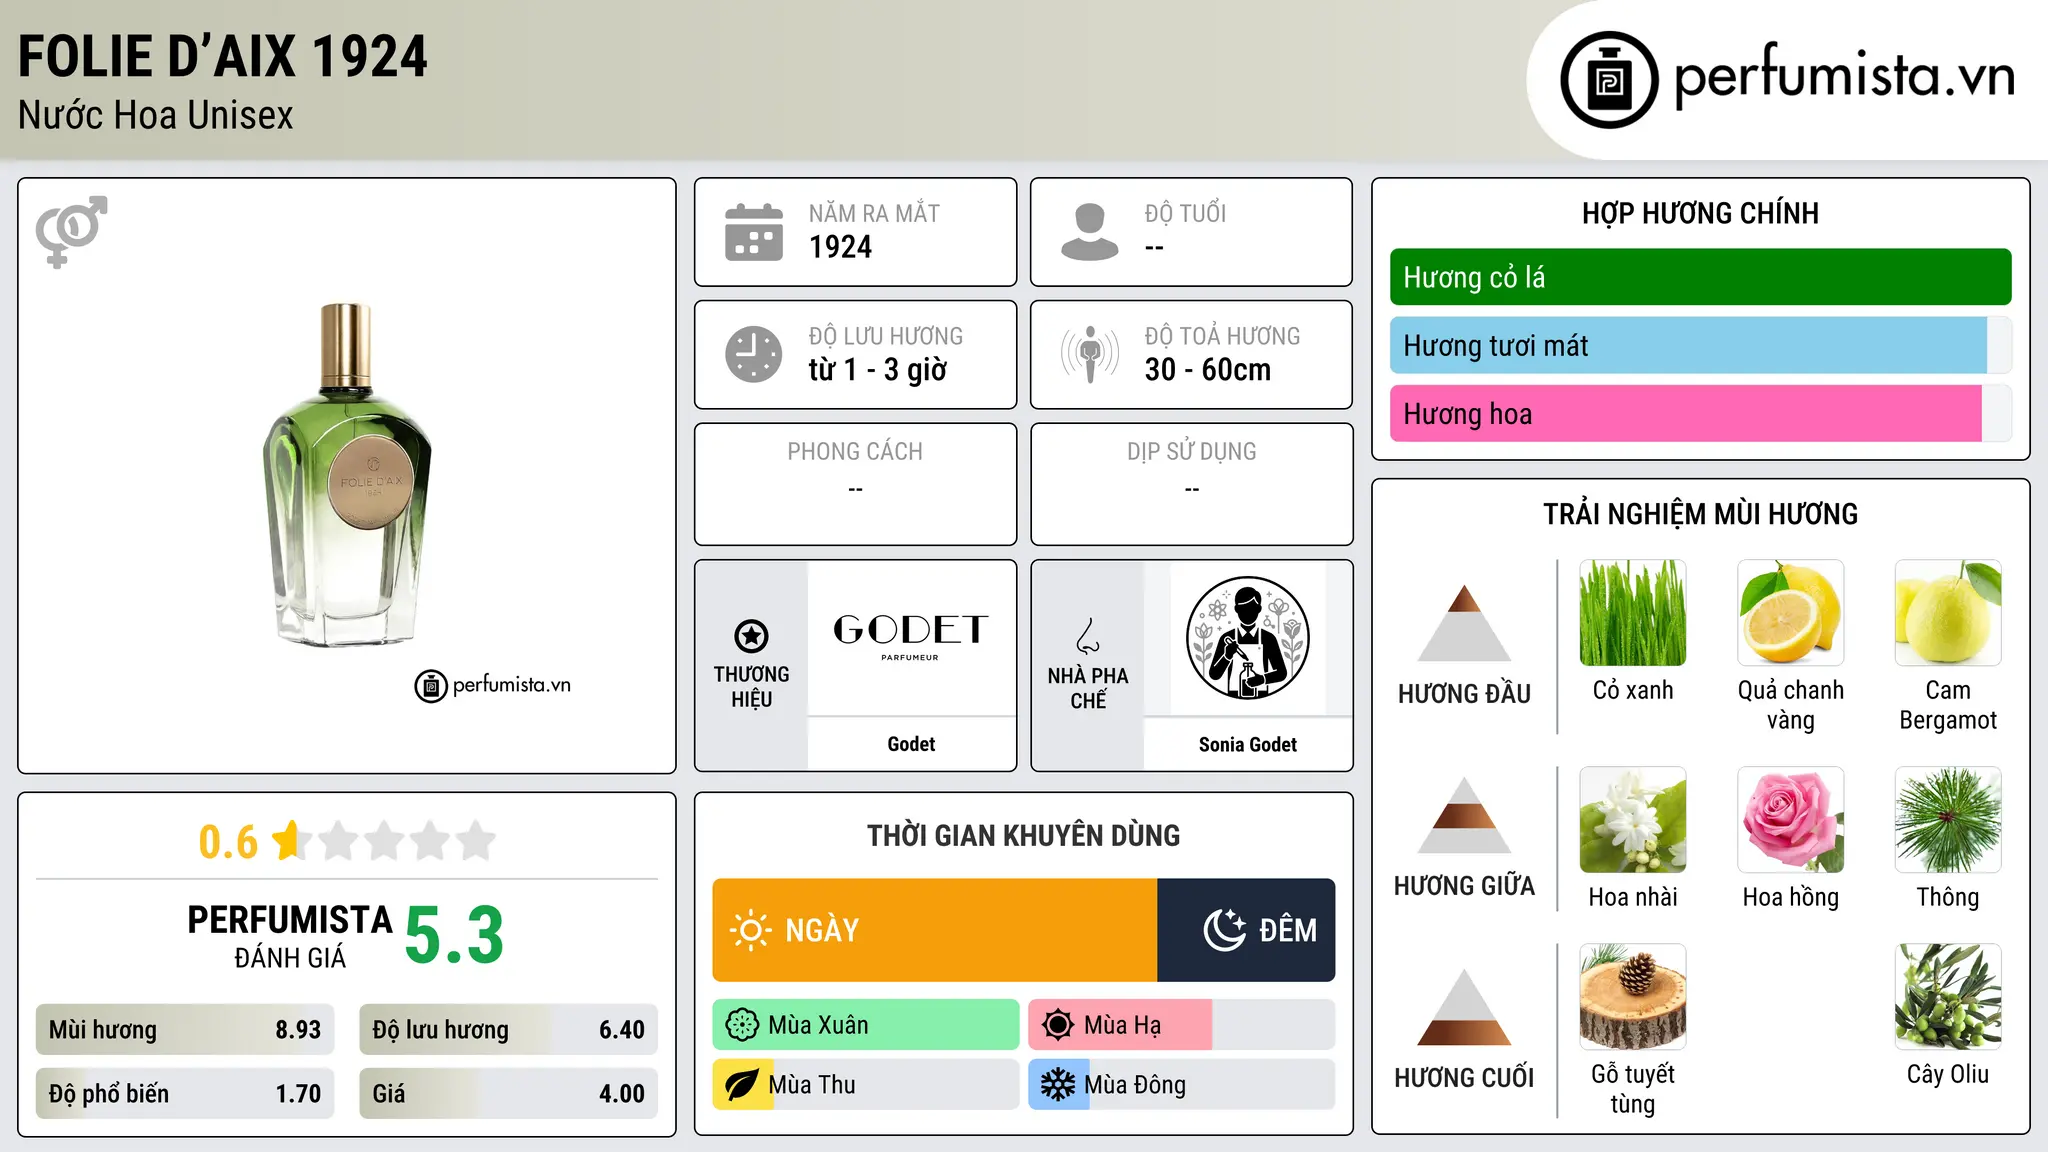Click the unisex gender symbol icon

coord(71,232)
